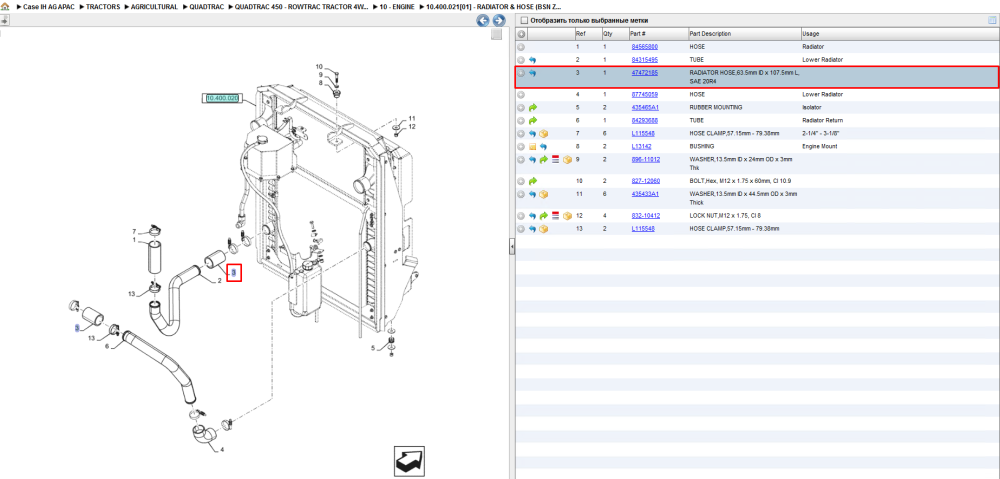
Task: Select callout 6 on the diagram
Action: click(107, 346)
